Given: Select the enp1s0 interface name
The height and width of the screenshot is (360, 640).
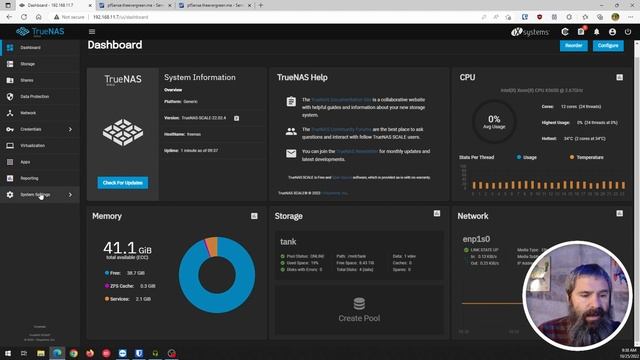Looking at the screenshot, I should pos(476,239).
